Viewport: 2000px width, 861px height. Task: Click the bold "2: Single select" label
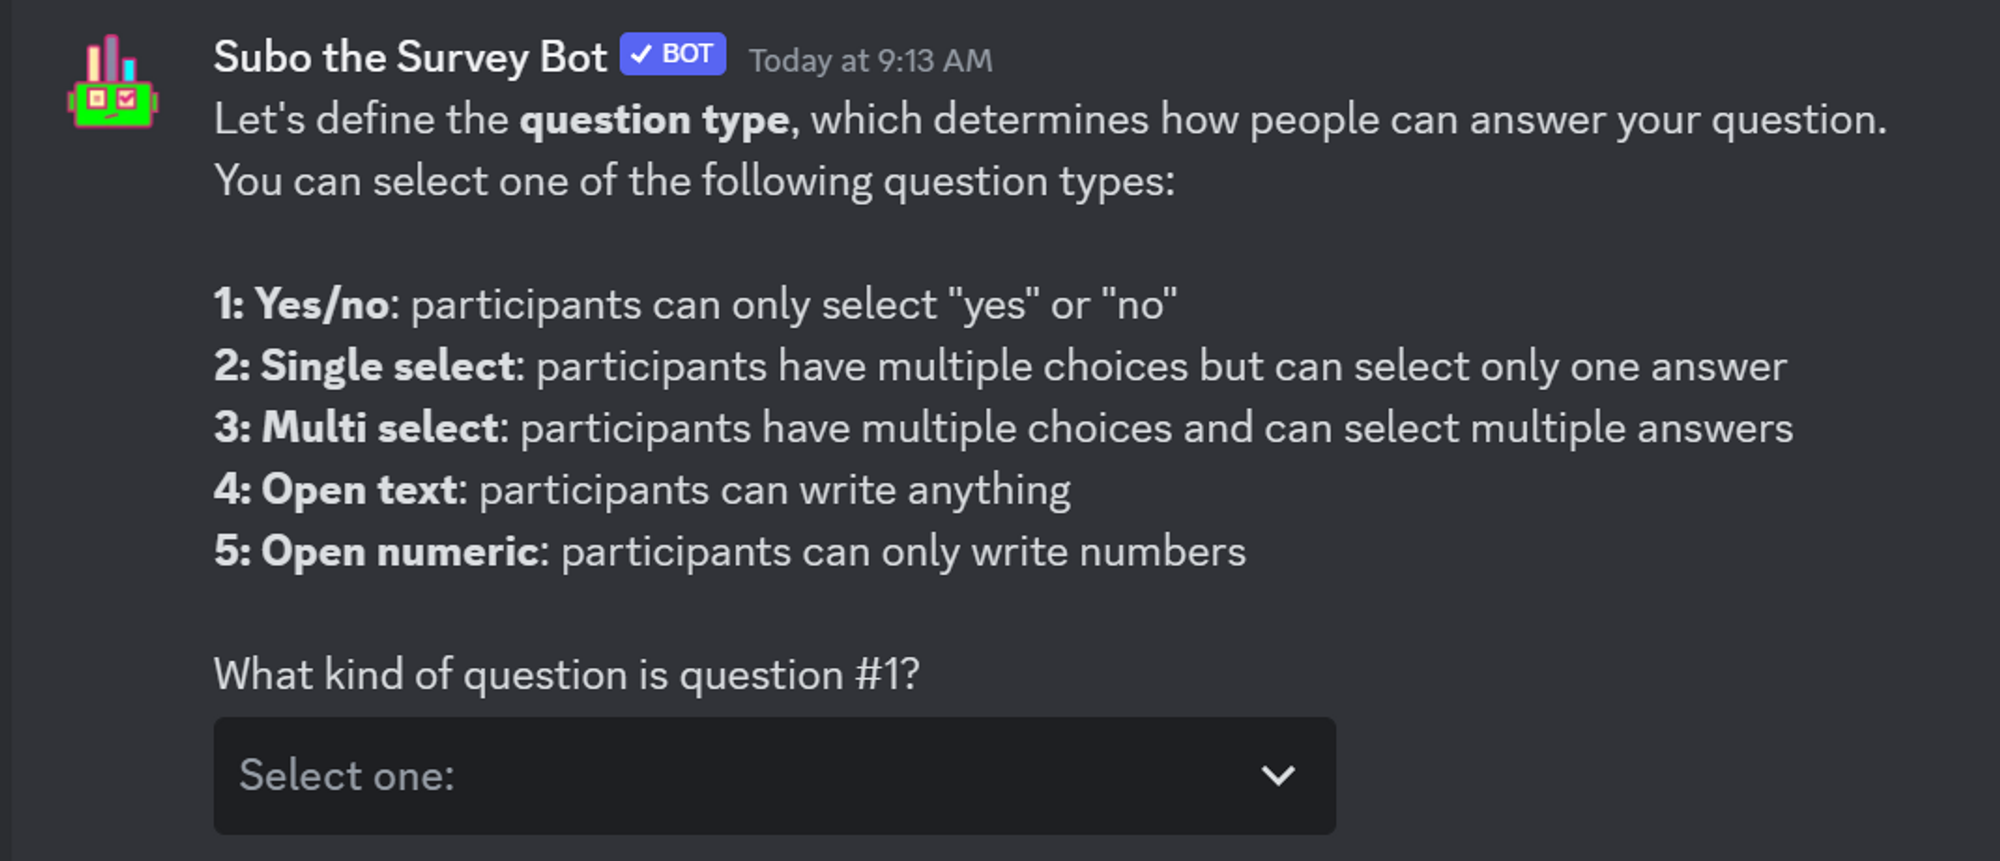(x=364, y=367)
